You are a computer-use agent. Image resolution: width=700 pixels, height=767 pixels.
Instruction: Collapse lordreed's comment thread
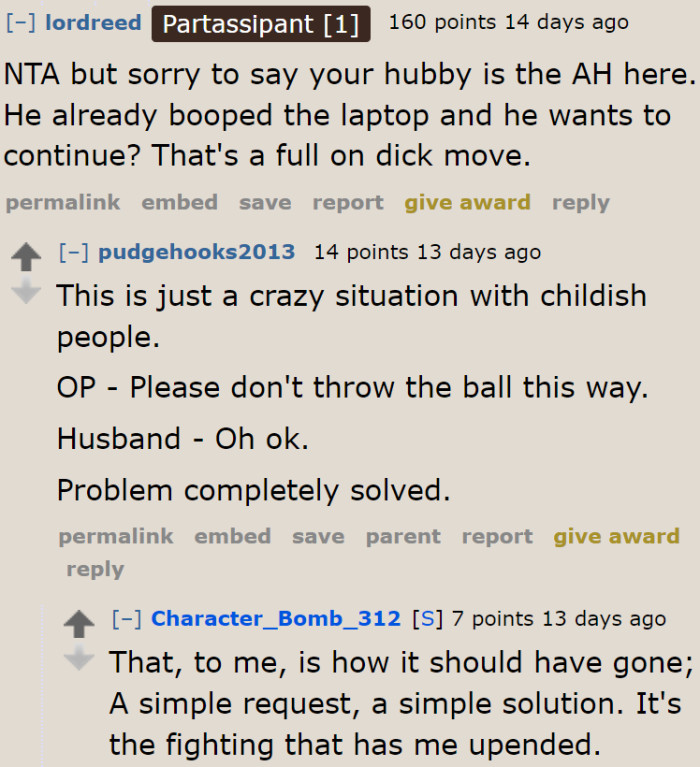coord(21,22)
